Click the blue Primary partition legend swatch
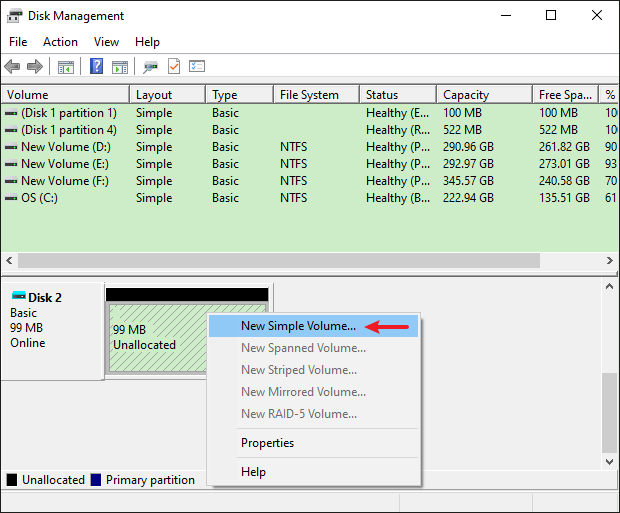 pos(96,480)
